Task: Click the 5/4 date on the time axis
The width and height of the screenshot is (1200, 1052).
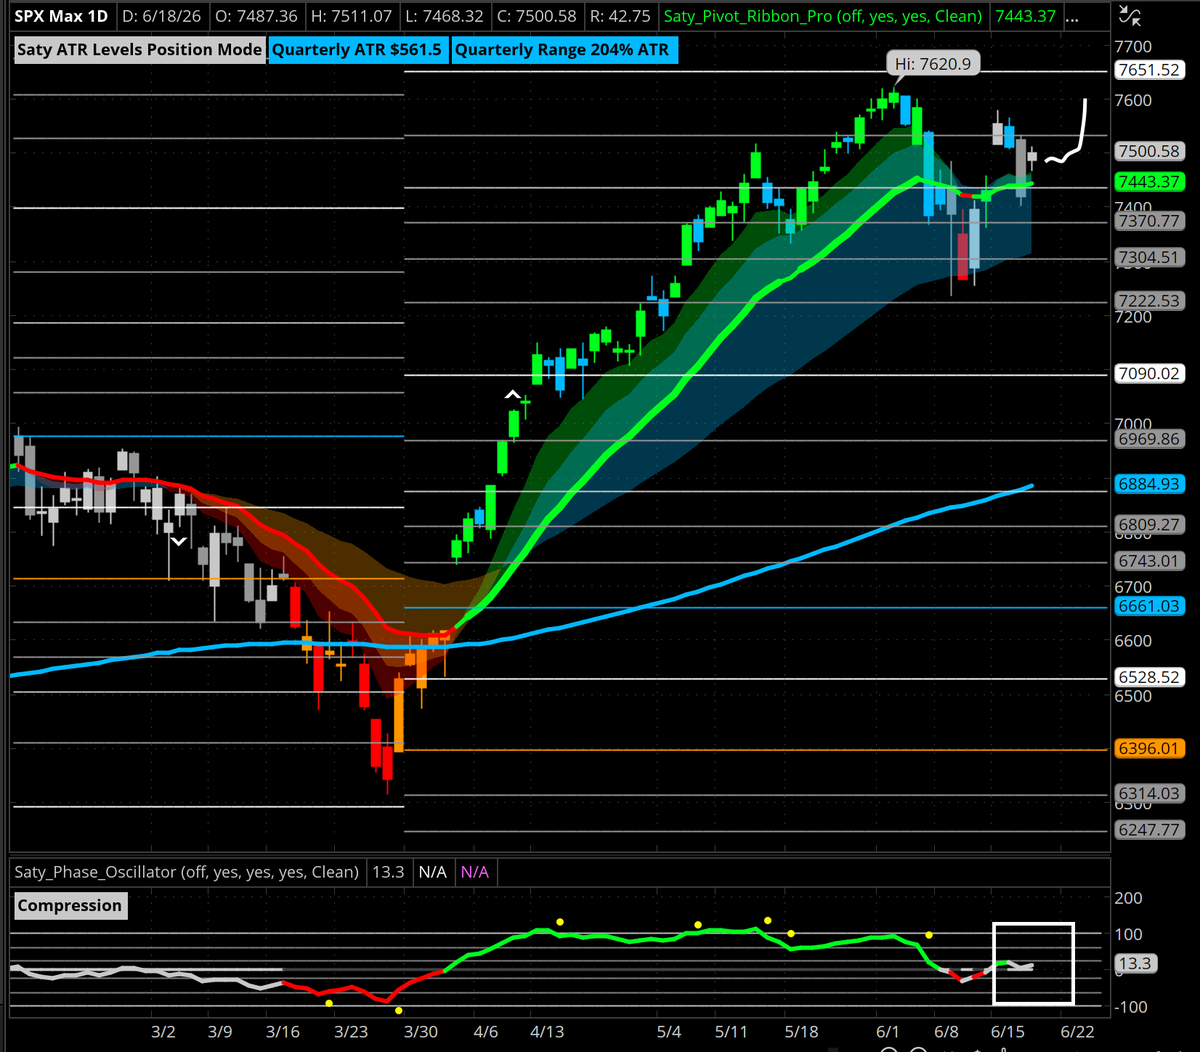Action: tap(669, 1031)
